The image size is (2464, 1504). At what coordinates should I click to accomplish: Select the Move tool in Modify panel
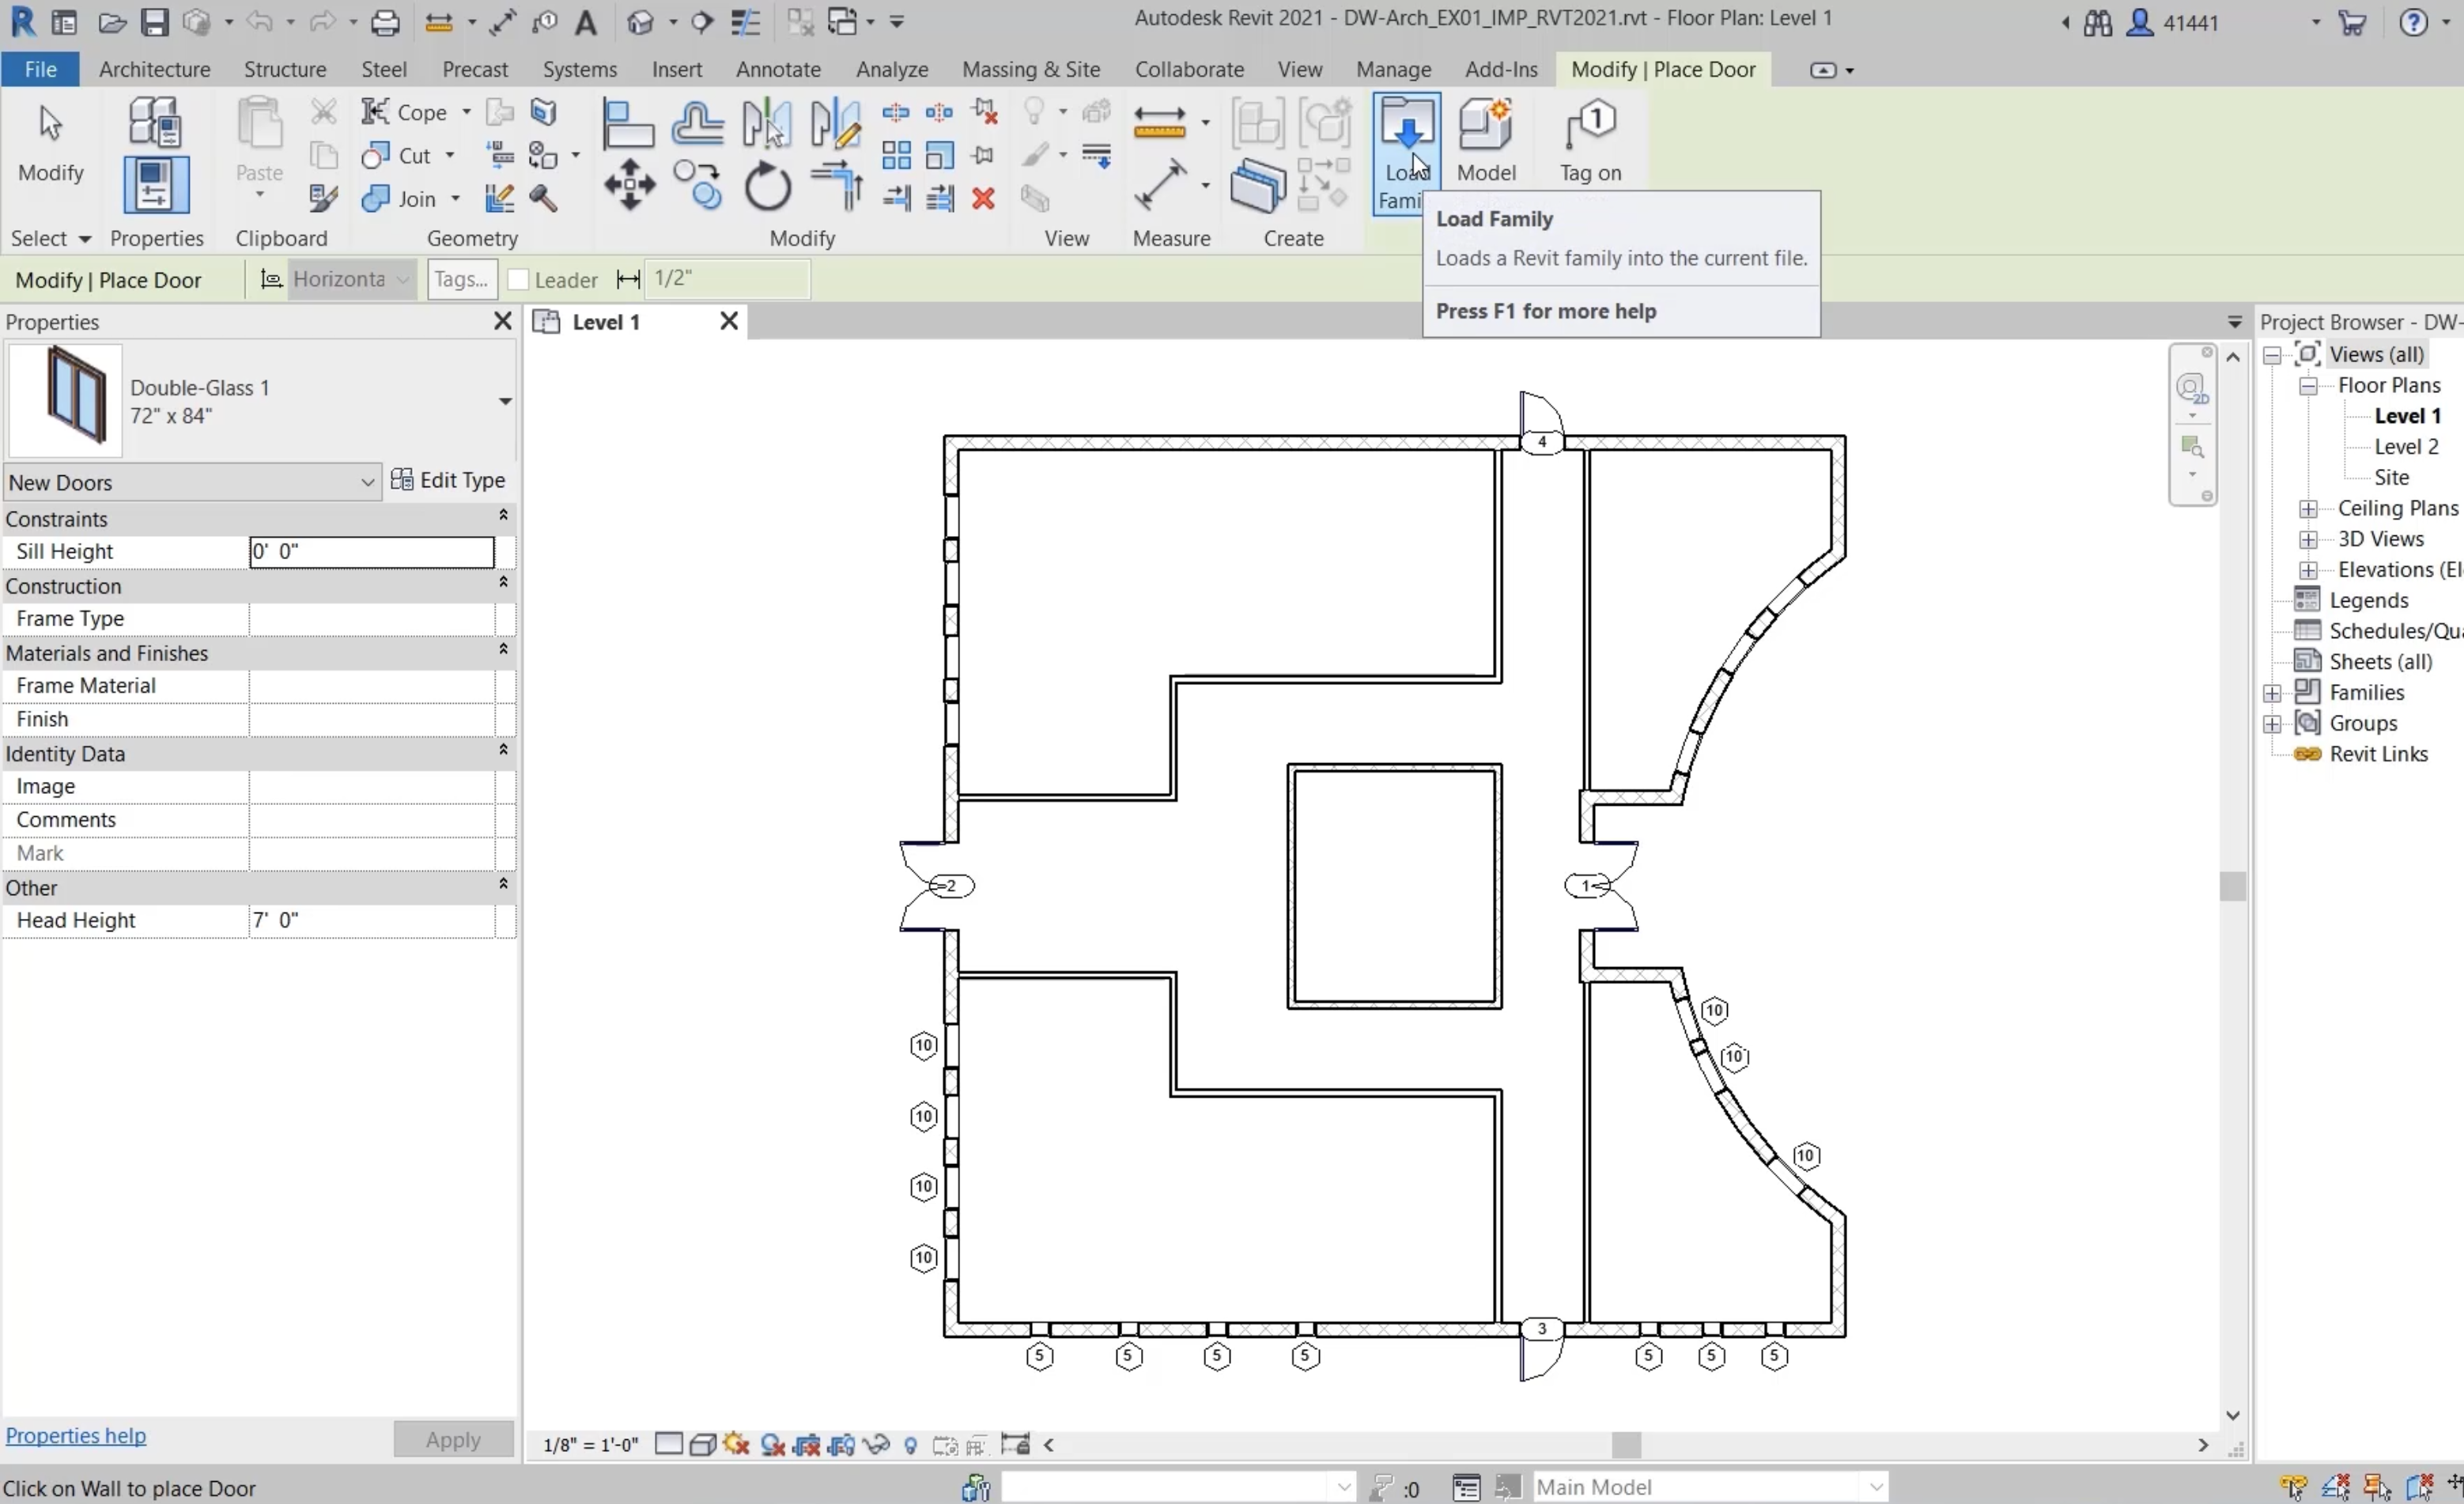coord(629,186)
